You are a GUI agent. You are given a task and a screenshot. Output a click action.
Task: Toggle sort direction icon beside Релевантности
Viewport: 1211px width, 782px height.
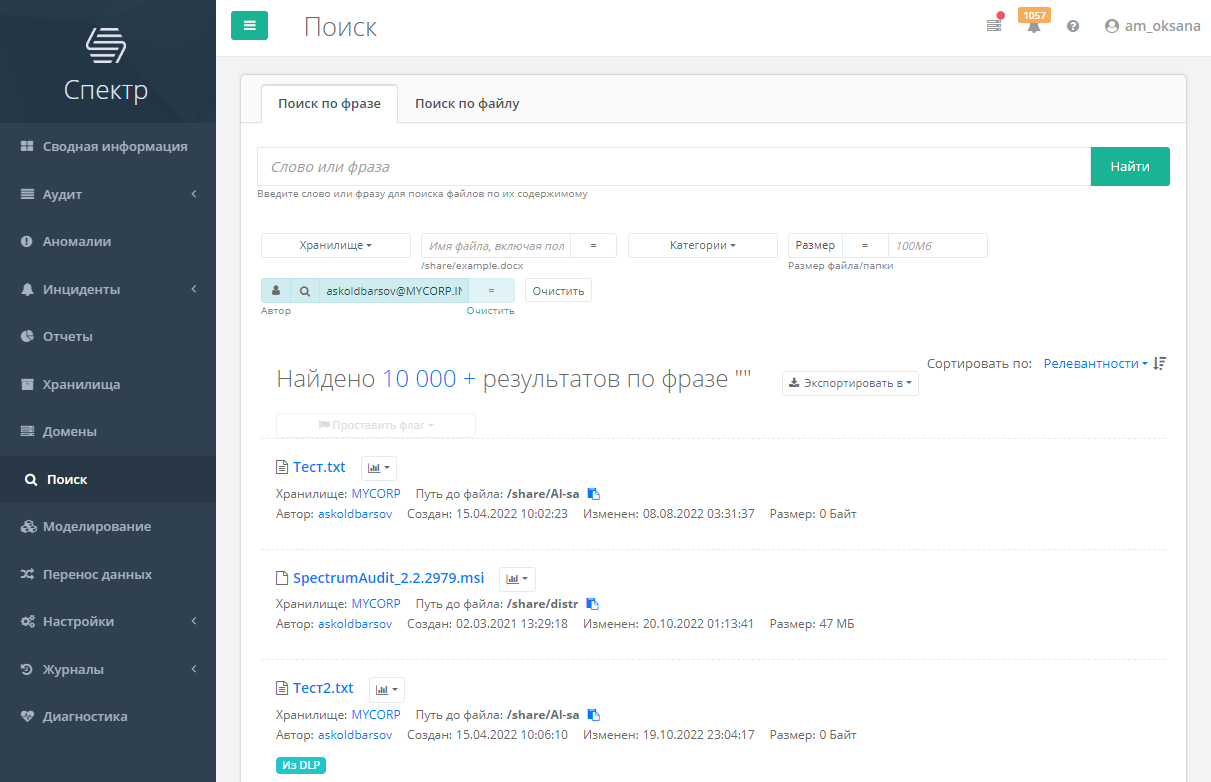pyautogui.click(x=1160, y=364)
